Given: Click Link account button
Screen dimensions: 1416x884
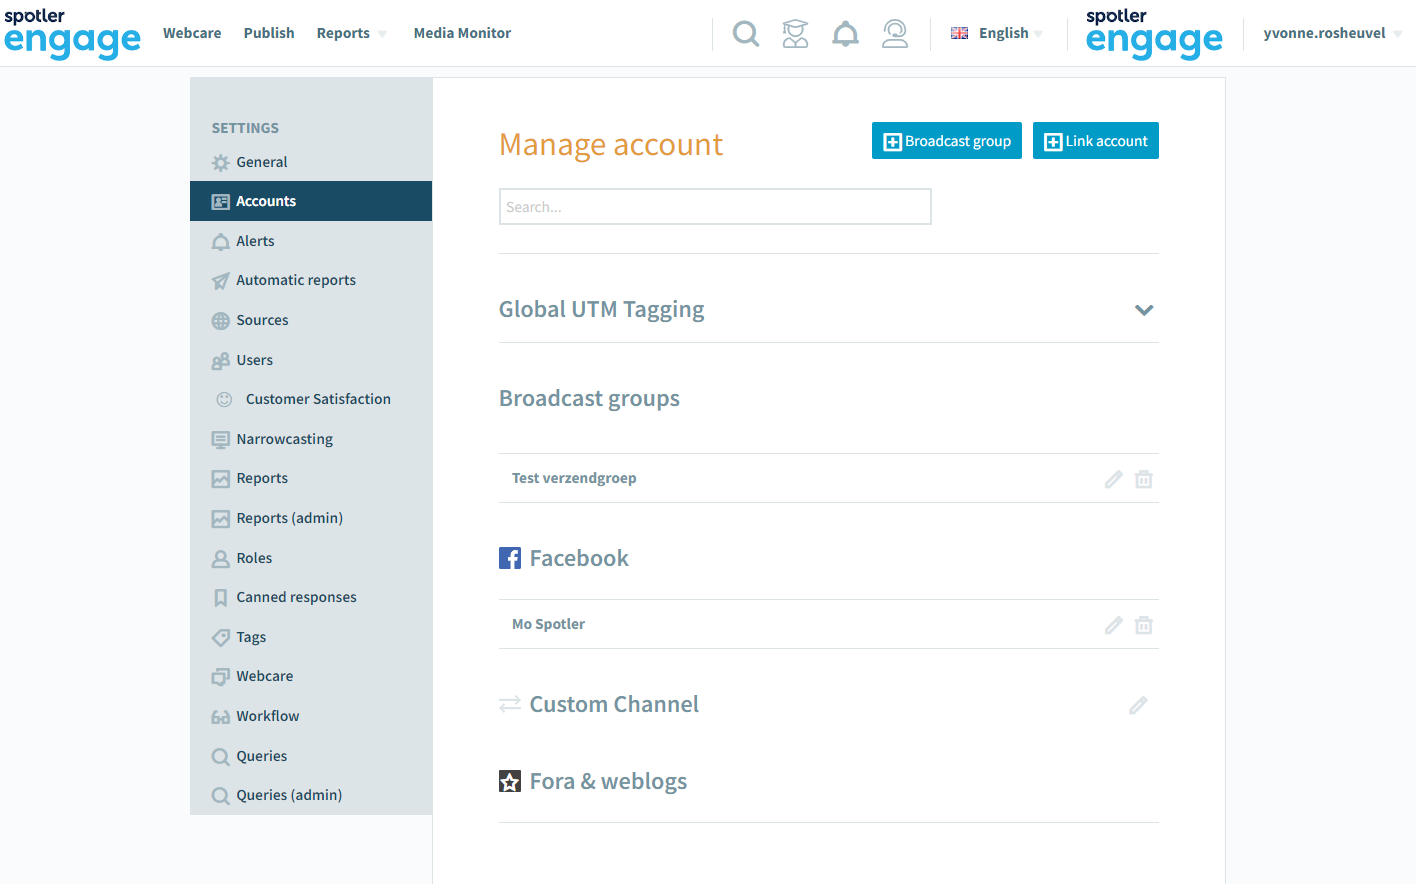Looking at the screenshot, I should (1096, 141).
